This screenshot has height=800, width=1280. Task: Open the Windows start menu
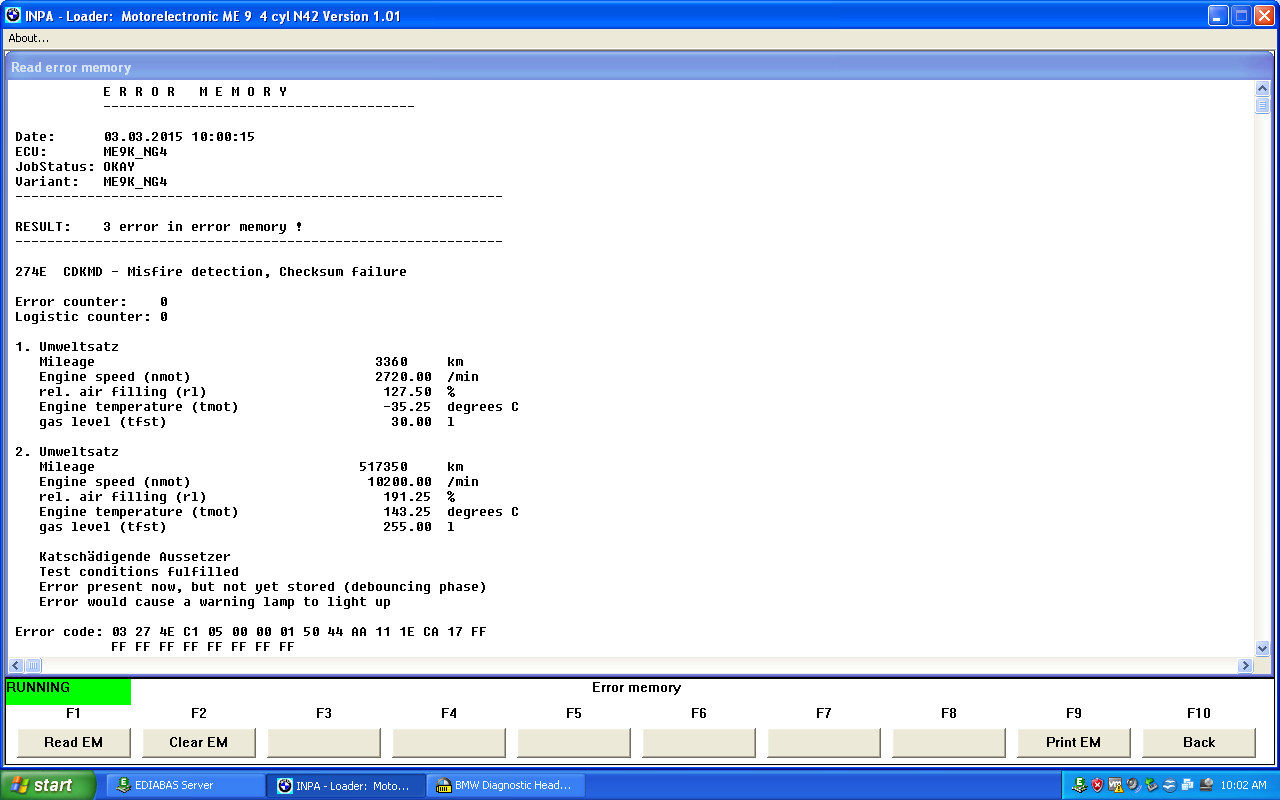[x=48, y=785]
